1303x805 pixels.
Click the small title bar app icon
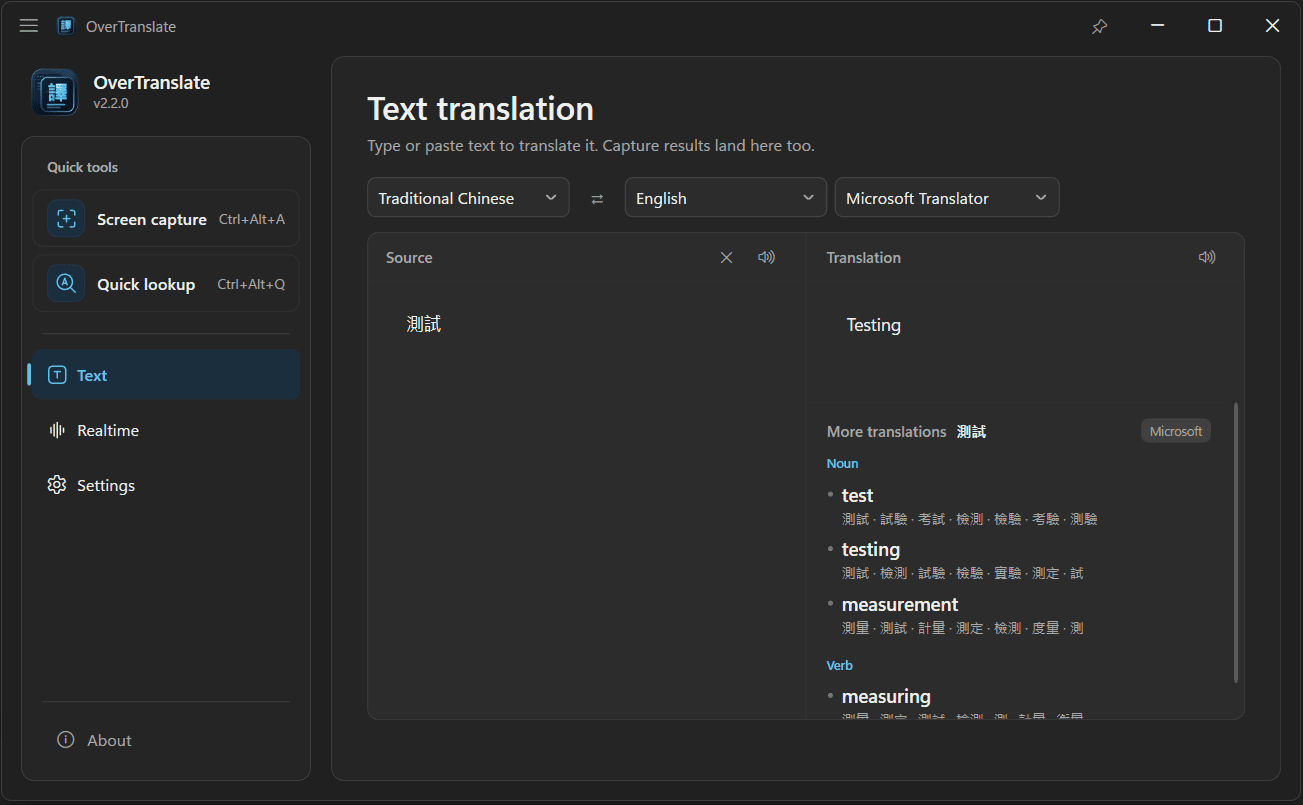click(x=65, y=26)
